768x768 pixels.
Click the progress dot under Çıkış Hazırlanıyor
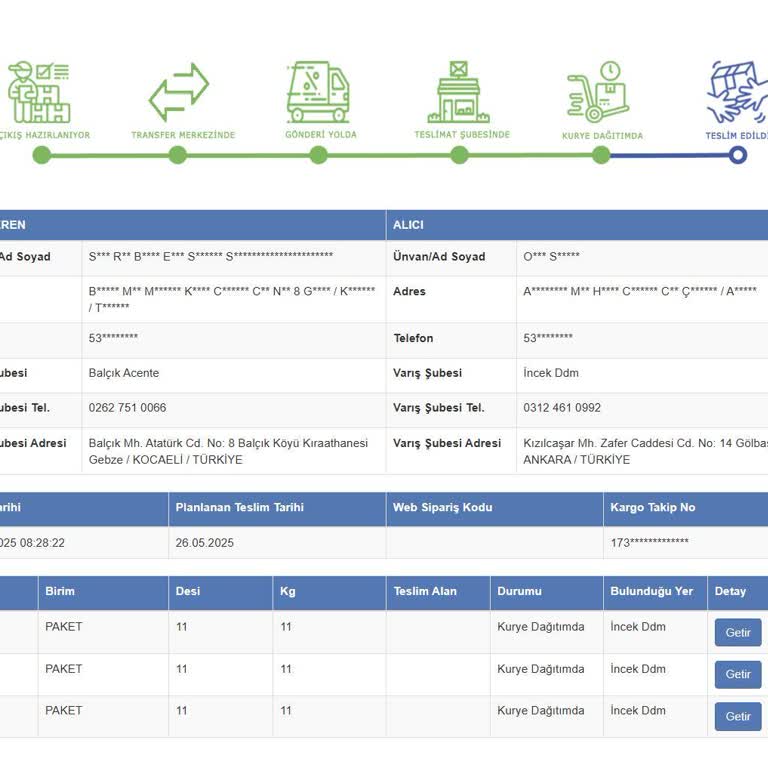coord(42,155)
